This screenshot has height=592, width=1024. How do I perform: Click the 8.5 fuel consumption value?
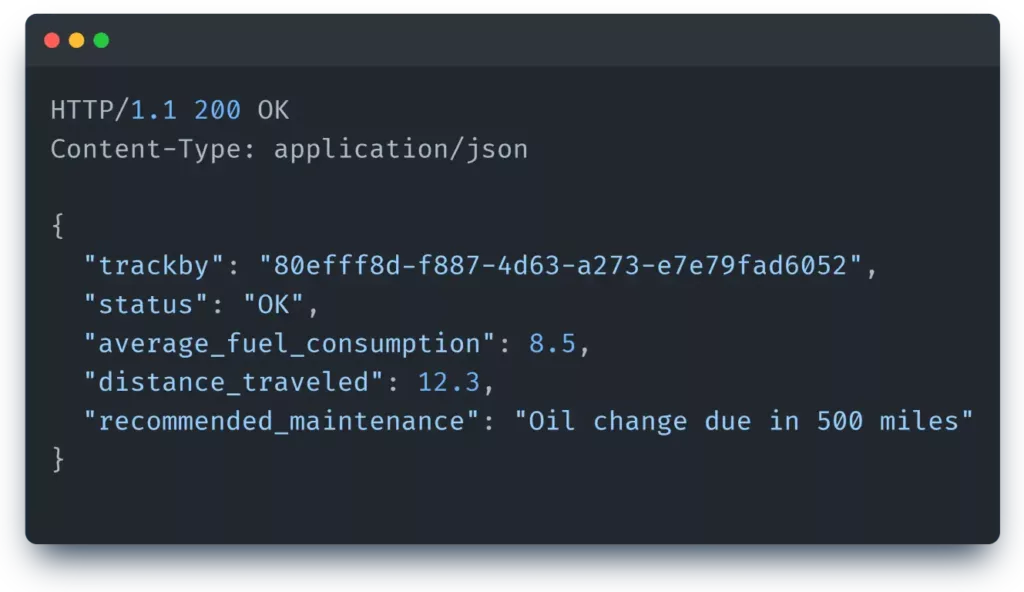(x=553, y=343)
